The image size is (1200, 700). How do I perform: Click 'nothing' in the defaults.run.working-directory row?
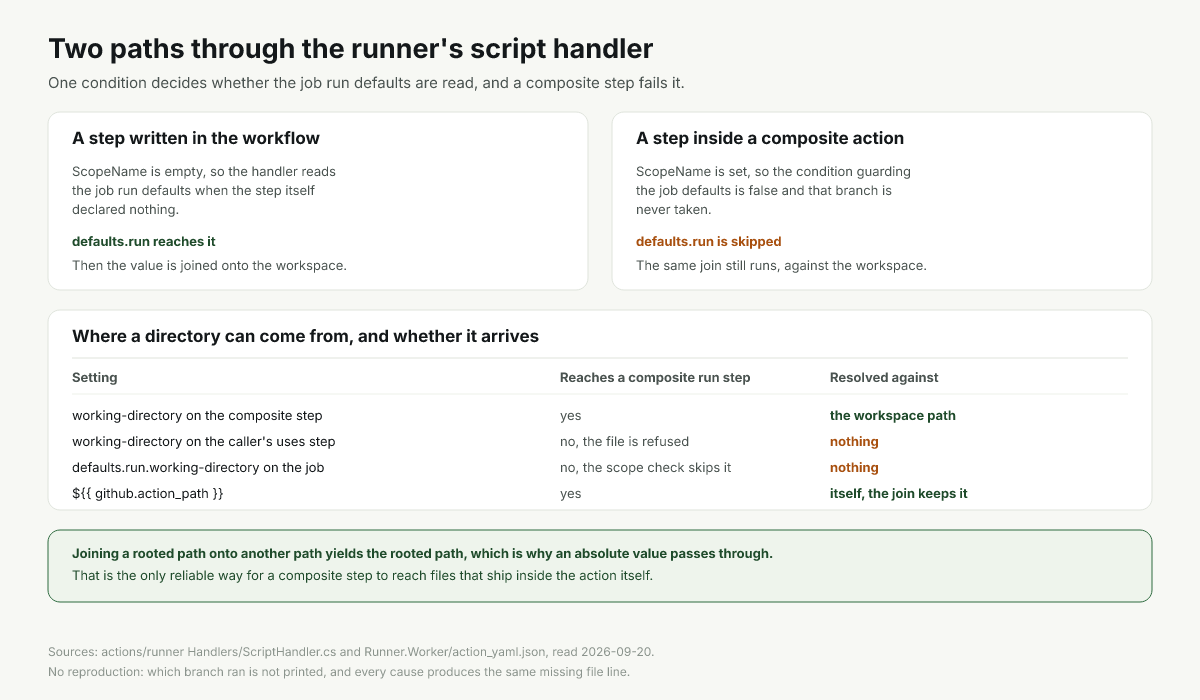(x=854, y=467)
